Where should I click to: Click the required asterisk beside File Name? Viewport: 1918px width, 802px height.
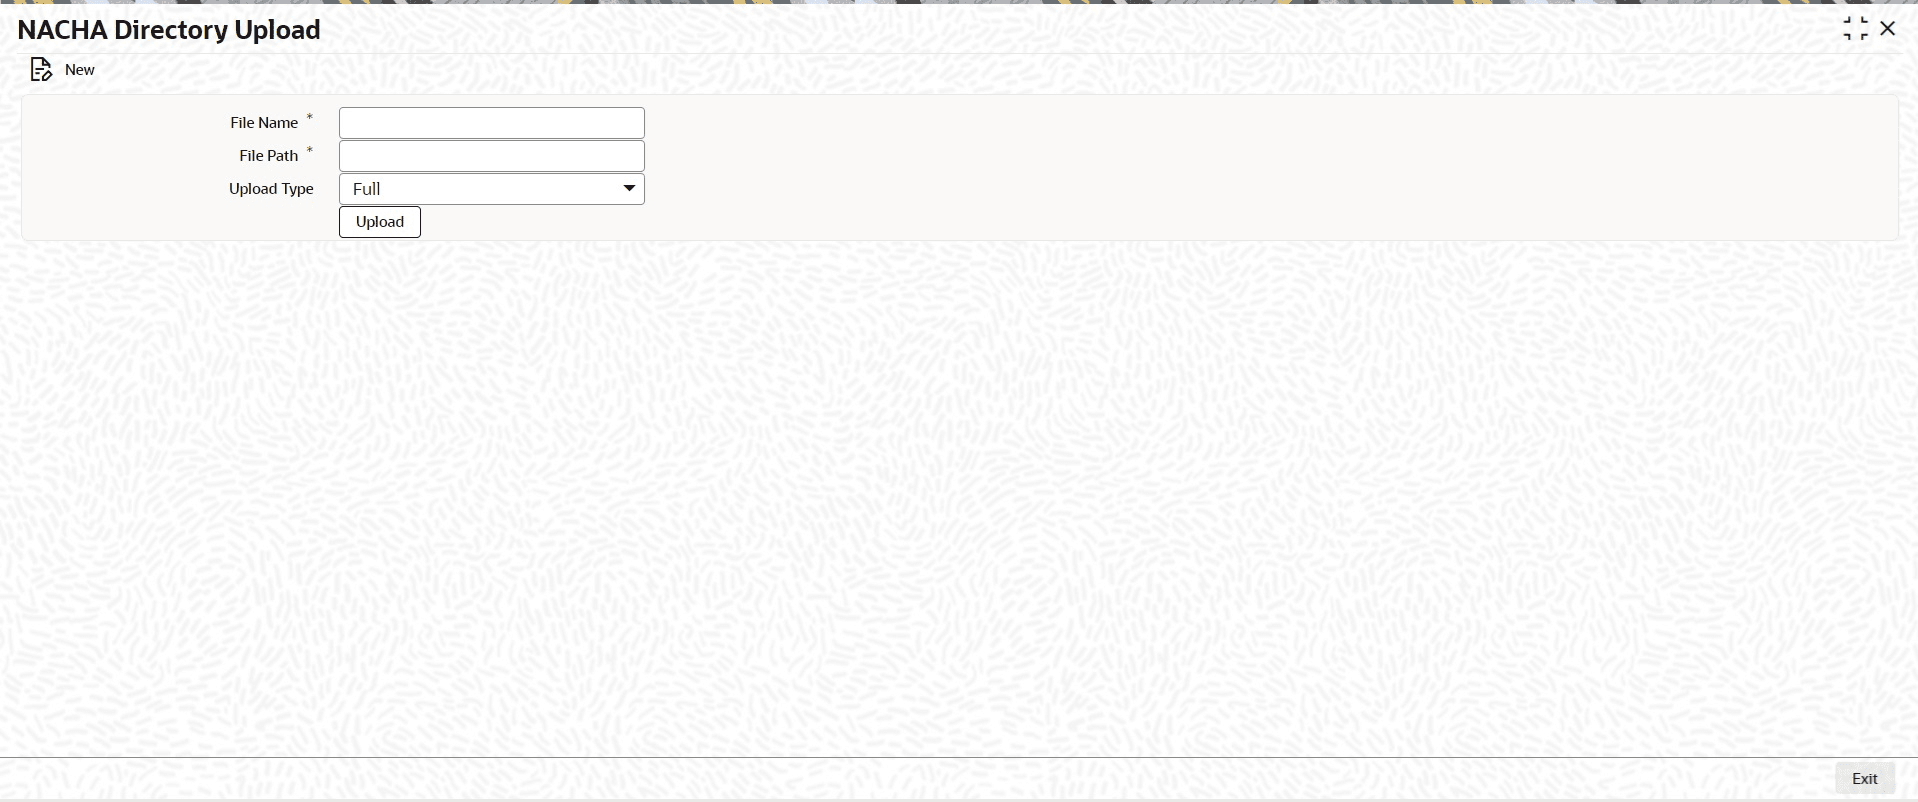(310, 118)
